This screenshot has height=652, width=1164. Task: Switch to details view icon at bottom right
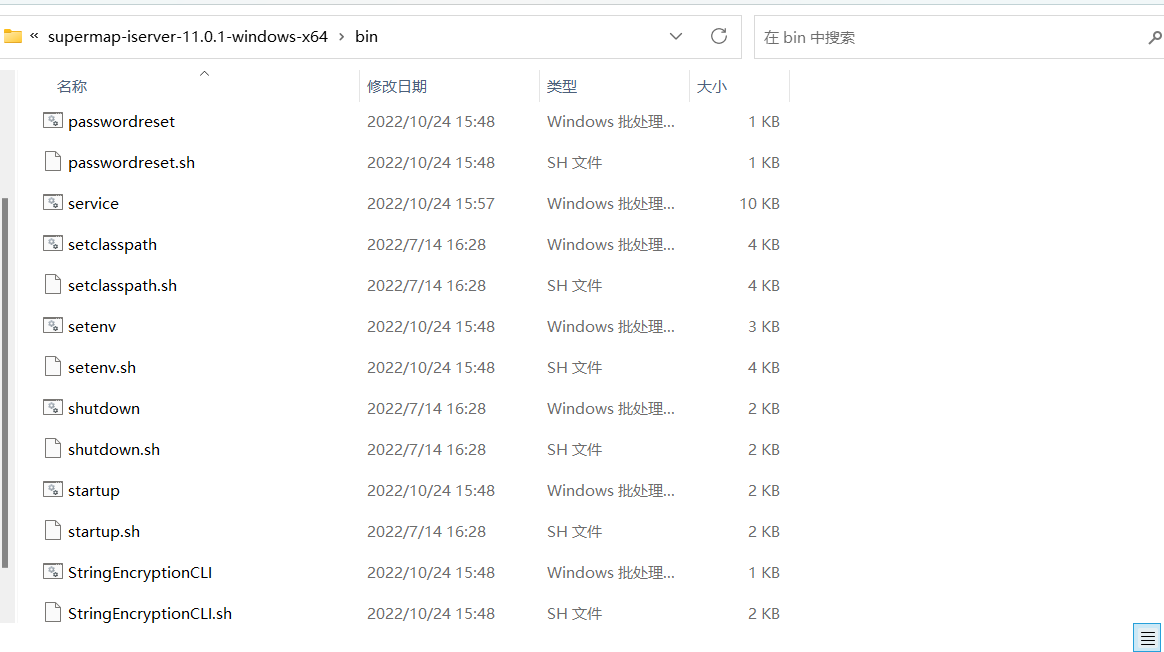1147,638
